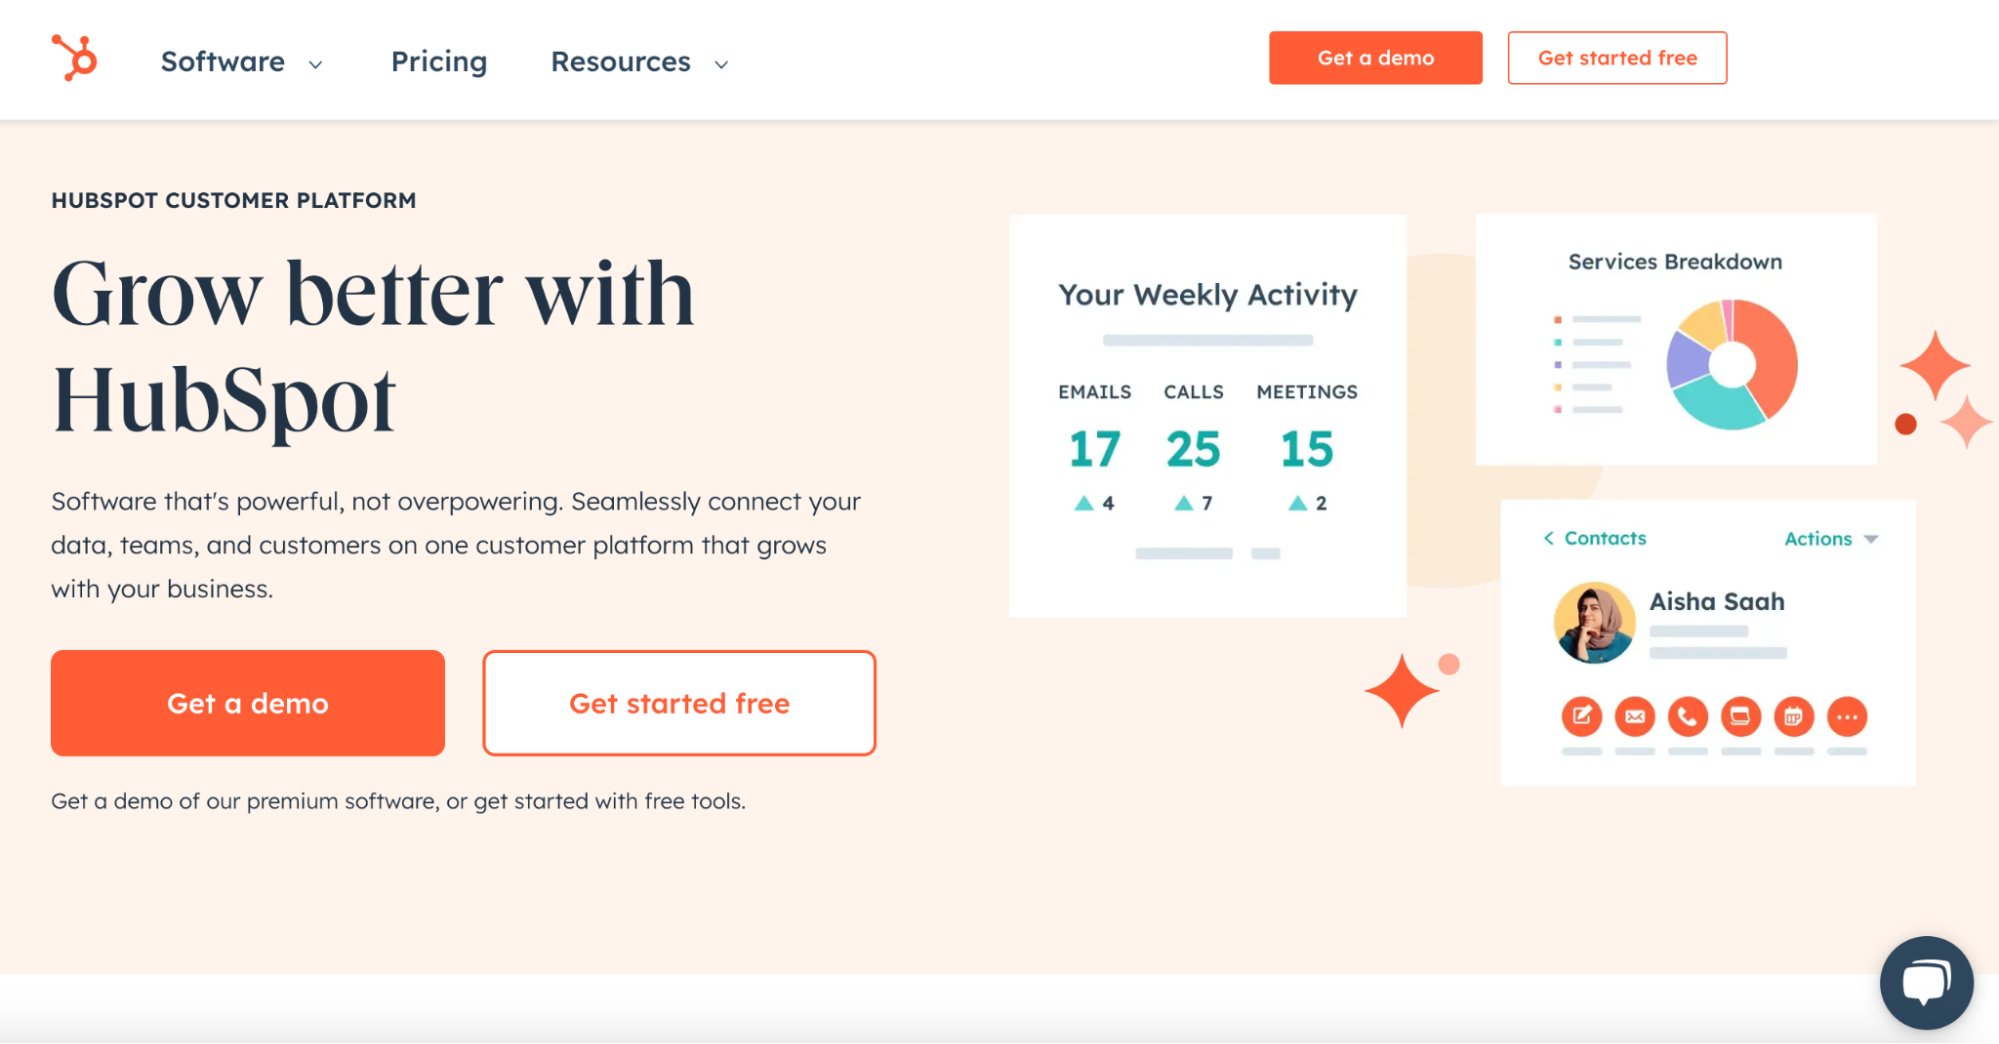Click the edit note icon on Aisha's contact card
This screenshot has width=1999, height=1044.
pos(1581,717)
